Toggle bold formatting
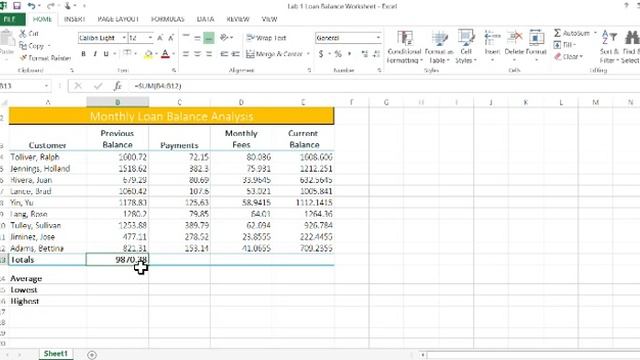 [83, 54]
